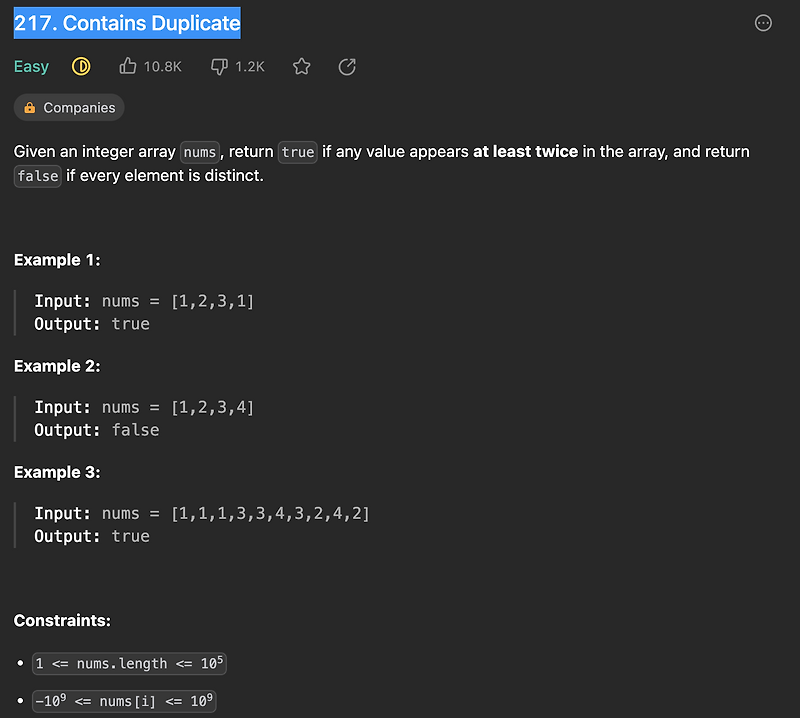800x718 pixels.
Task: Click the Example 1 heading
Action: click(57, 260)
